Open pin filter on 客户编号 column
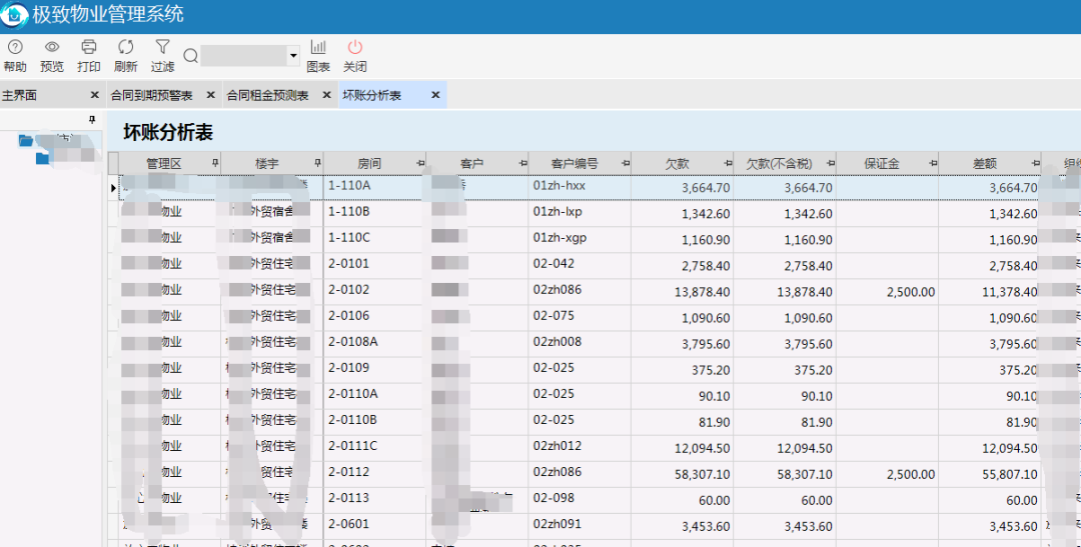The width and height of the screenshot is (1081, 547). point(625,163)
